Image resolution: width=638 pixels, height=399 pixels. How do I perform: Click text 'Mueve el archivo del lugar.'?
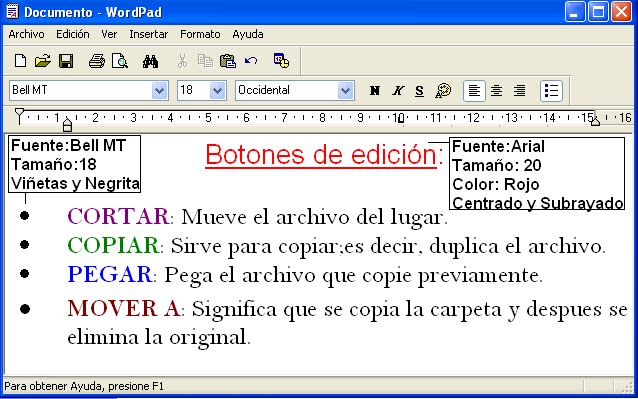coord(315,217)
